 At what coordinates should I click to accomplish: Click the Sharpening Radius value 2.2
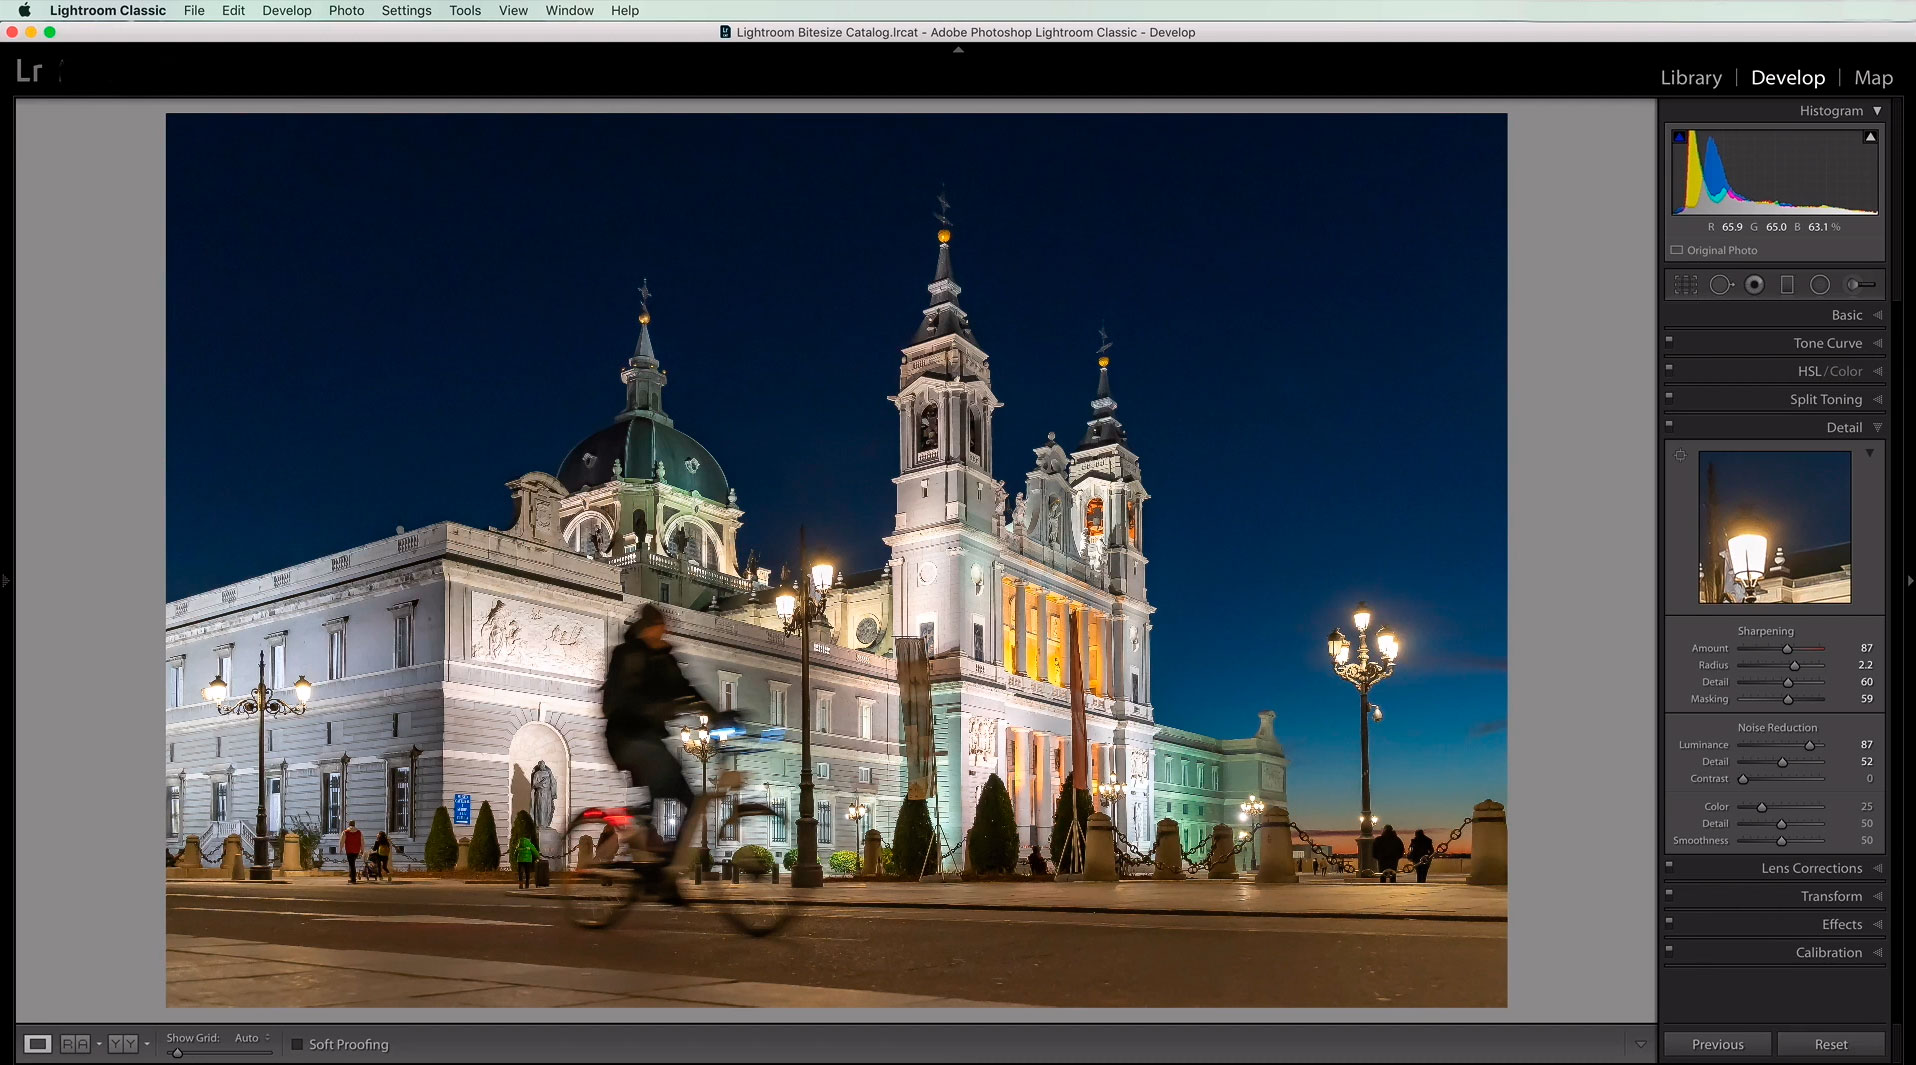(1865, 665)
